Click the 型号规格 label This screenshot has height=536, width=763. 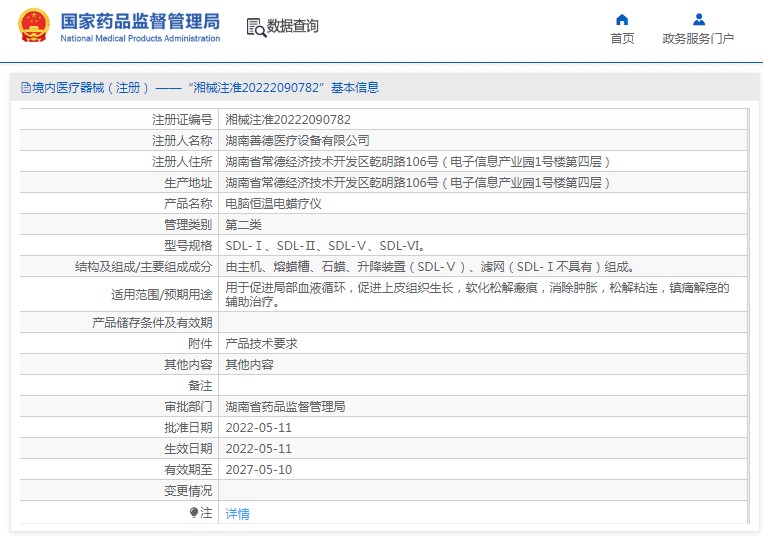click(188, 246)
